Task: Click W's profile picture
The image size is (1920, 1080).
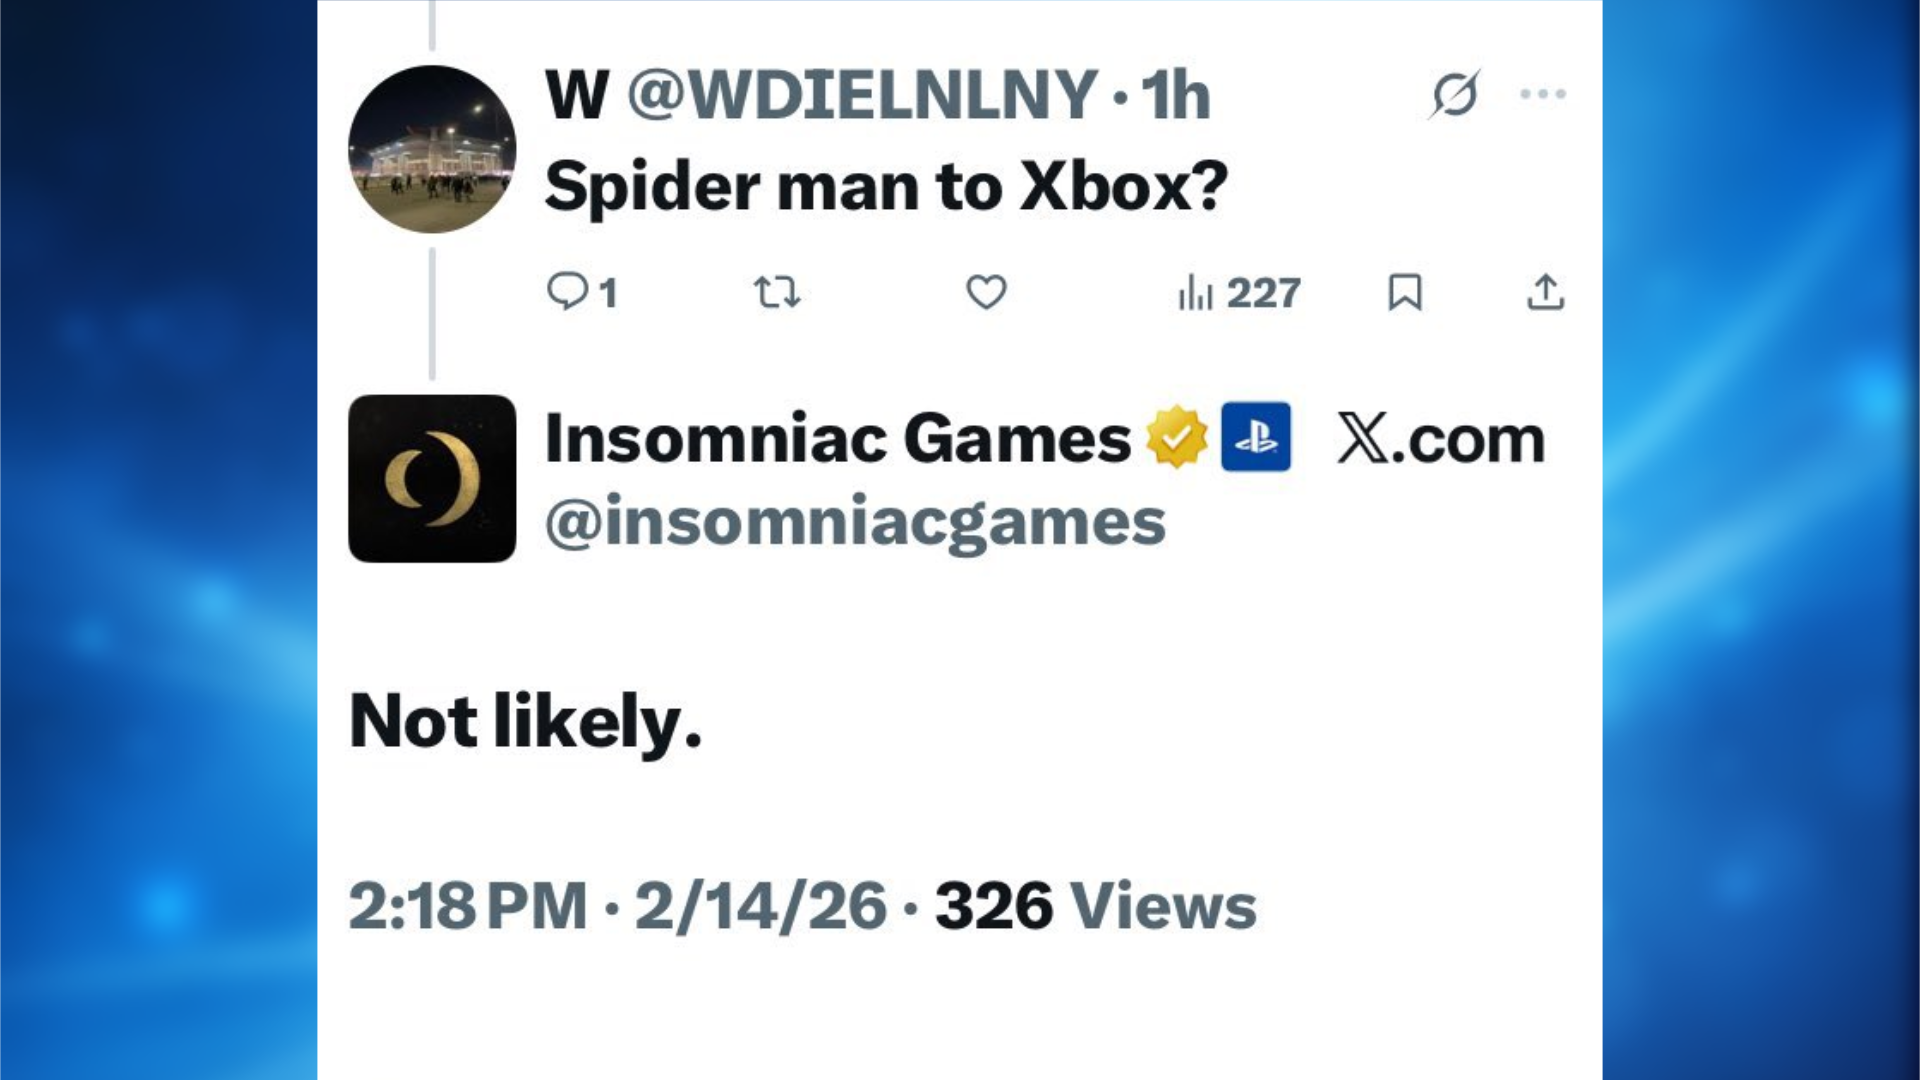Action: point(432,150)
